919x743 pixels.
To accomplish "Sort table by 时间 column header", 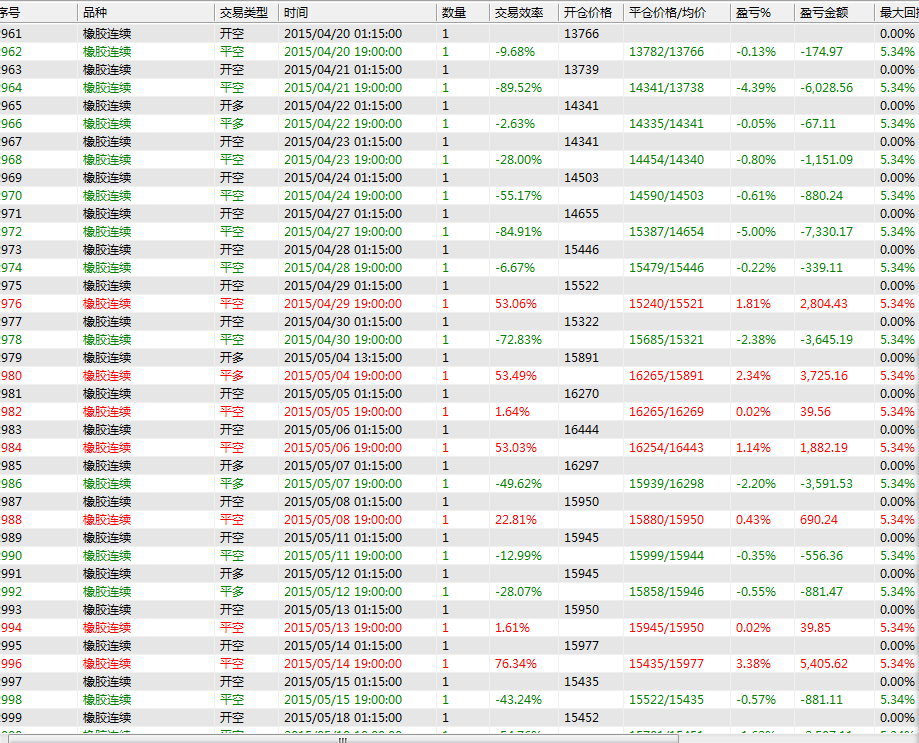I will pyautogui.click(x=297, y=12).
